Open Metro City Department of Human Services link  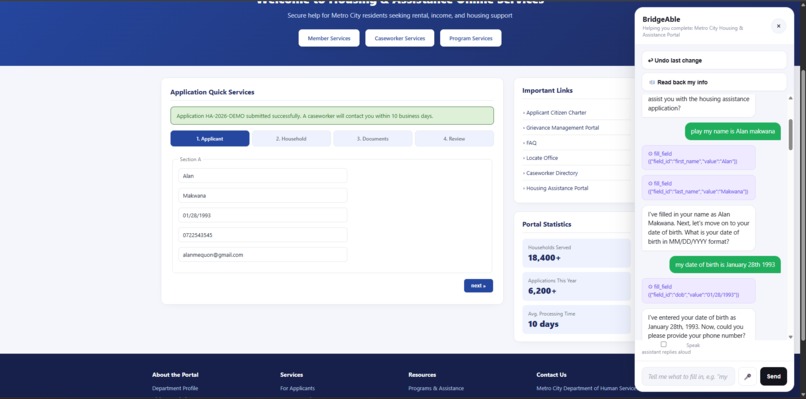(x=587, y=388)
